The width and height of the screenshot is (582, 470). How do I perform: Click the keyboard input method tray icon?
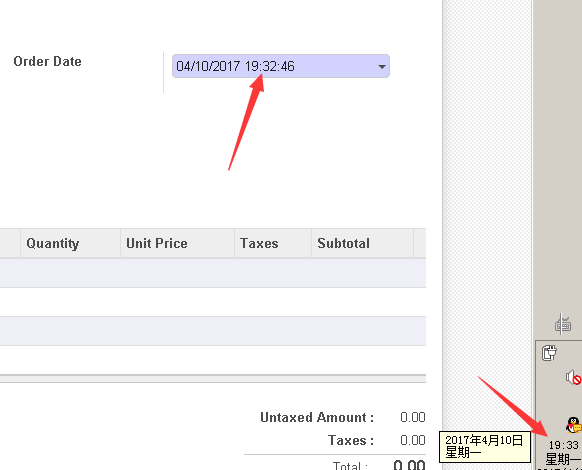pos(563,324)
